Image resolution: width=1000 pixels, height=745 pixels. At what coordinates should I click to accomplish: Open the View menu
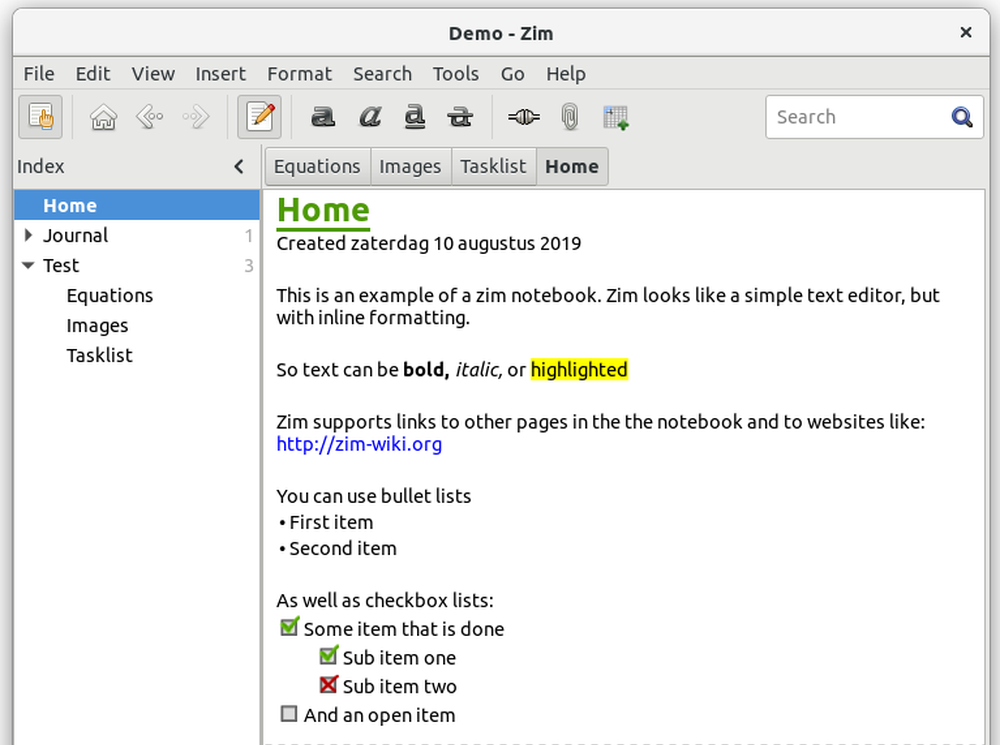(x=153, y=74)
